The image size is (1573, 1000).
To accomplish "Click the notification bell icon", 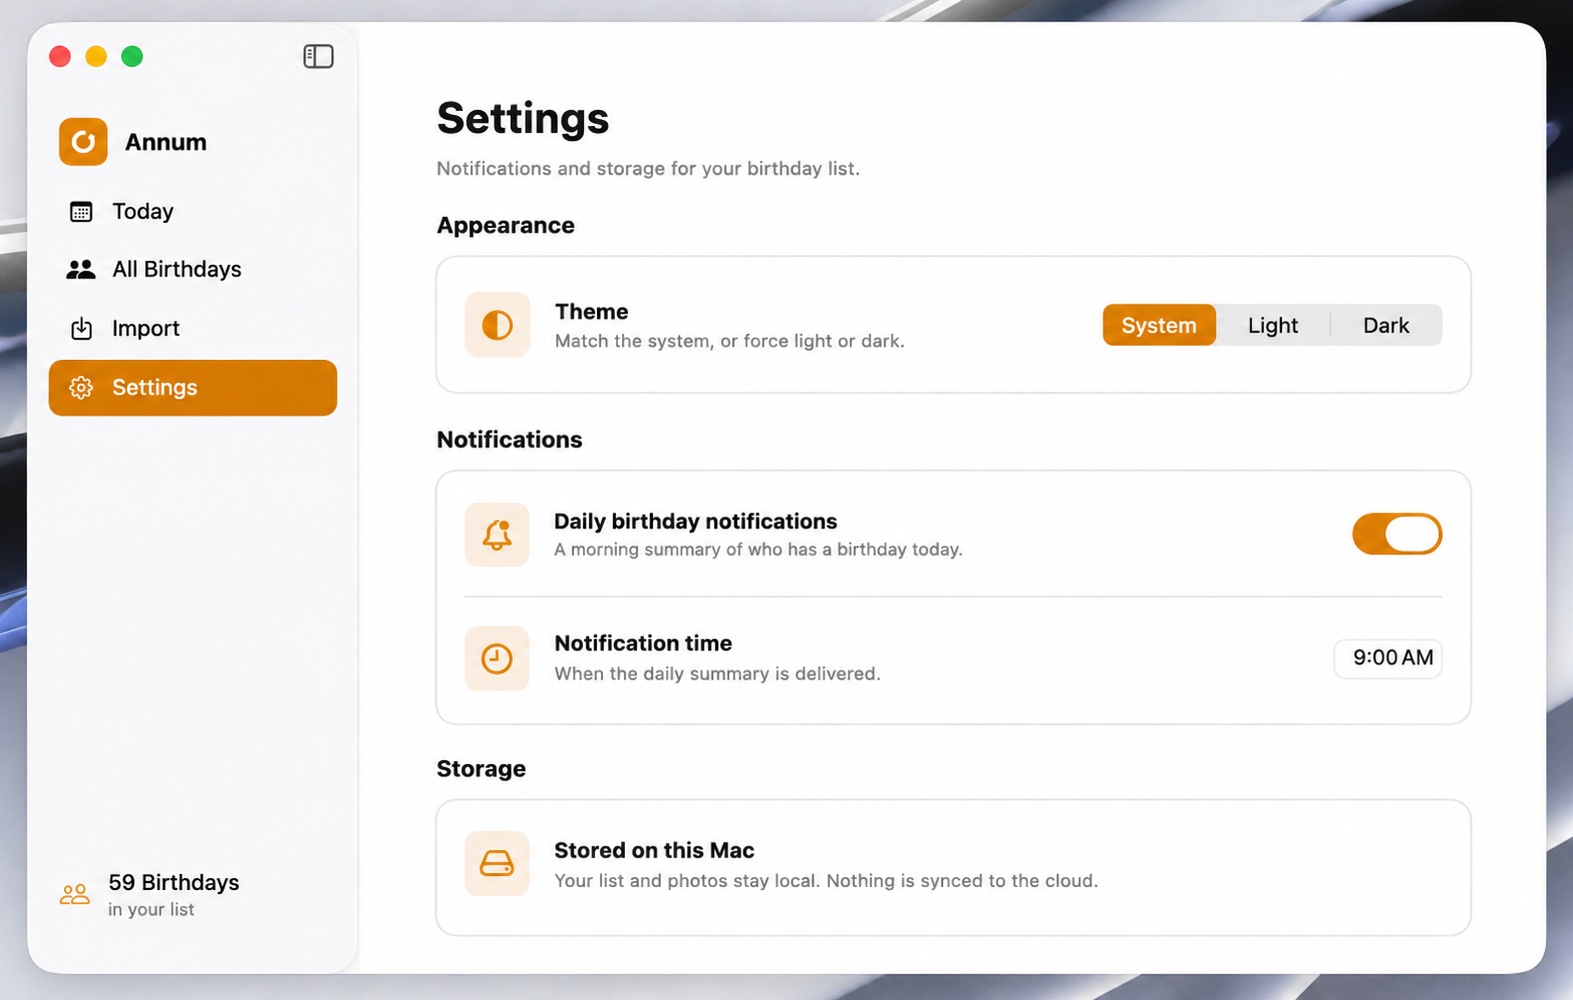I will (497, 535).
